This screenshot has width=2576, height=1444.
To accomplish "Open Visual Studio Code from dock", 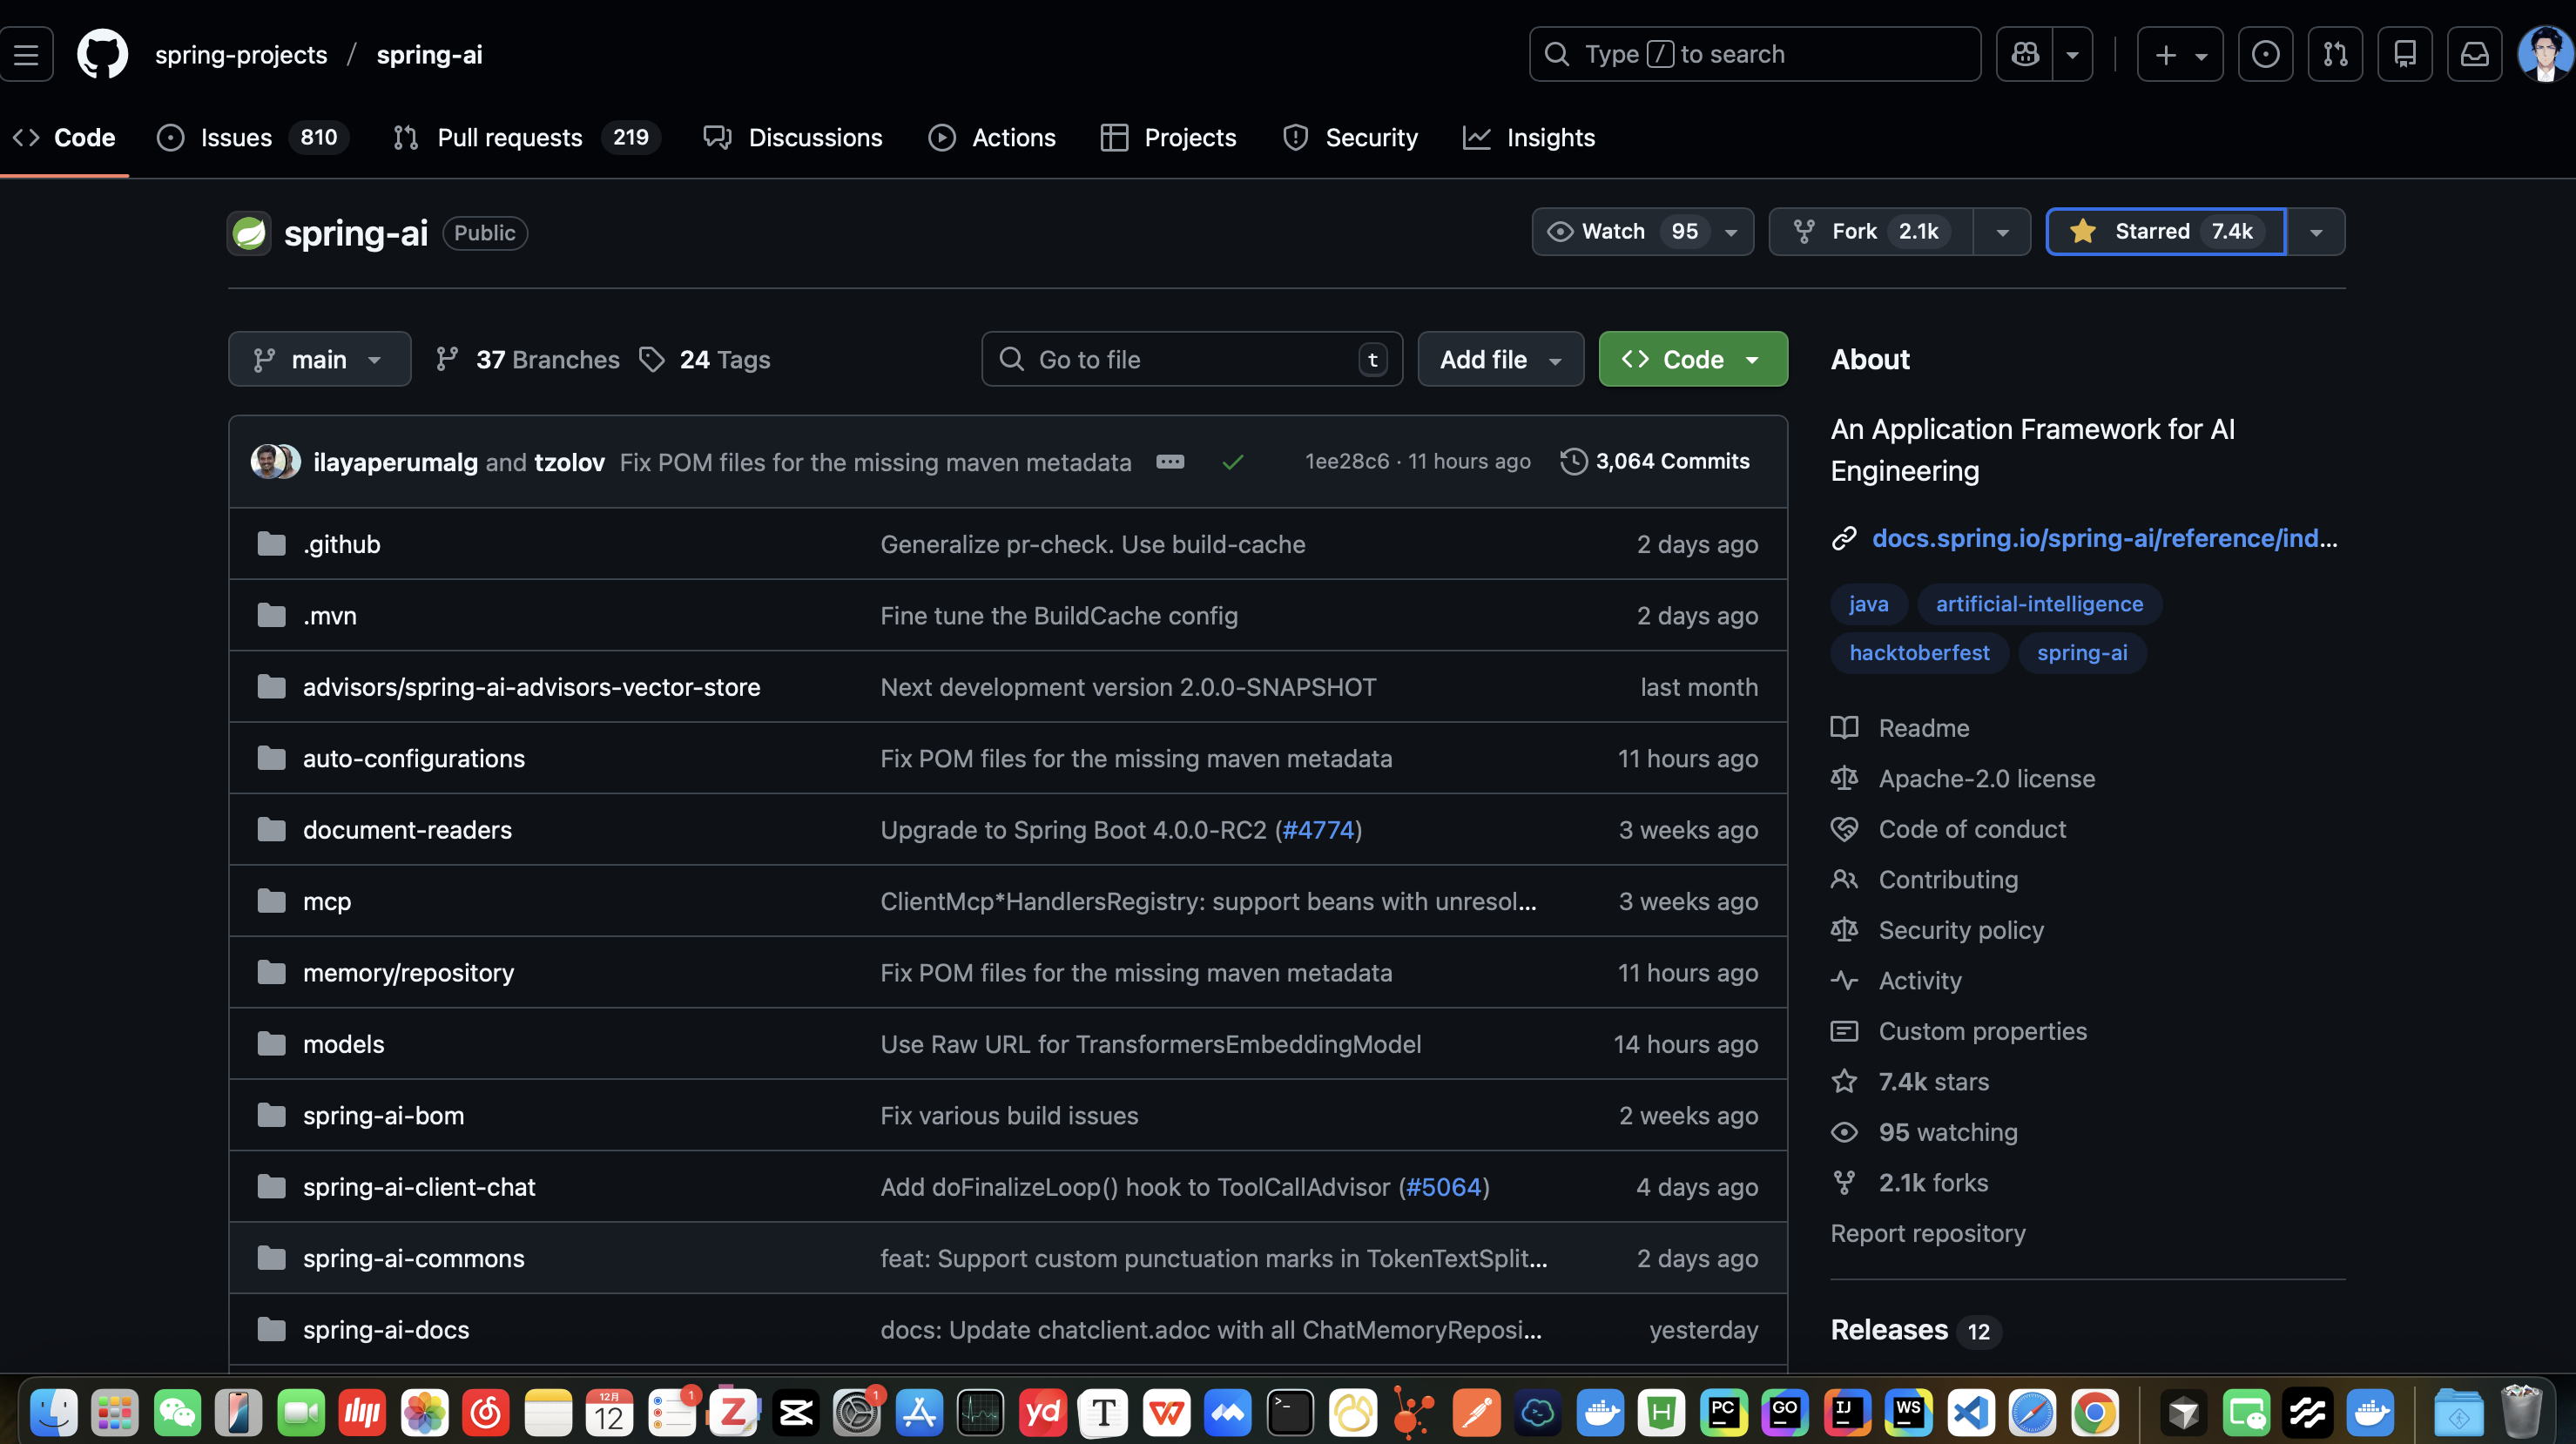I will tap(1970, 1413).
